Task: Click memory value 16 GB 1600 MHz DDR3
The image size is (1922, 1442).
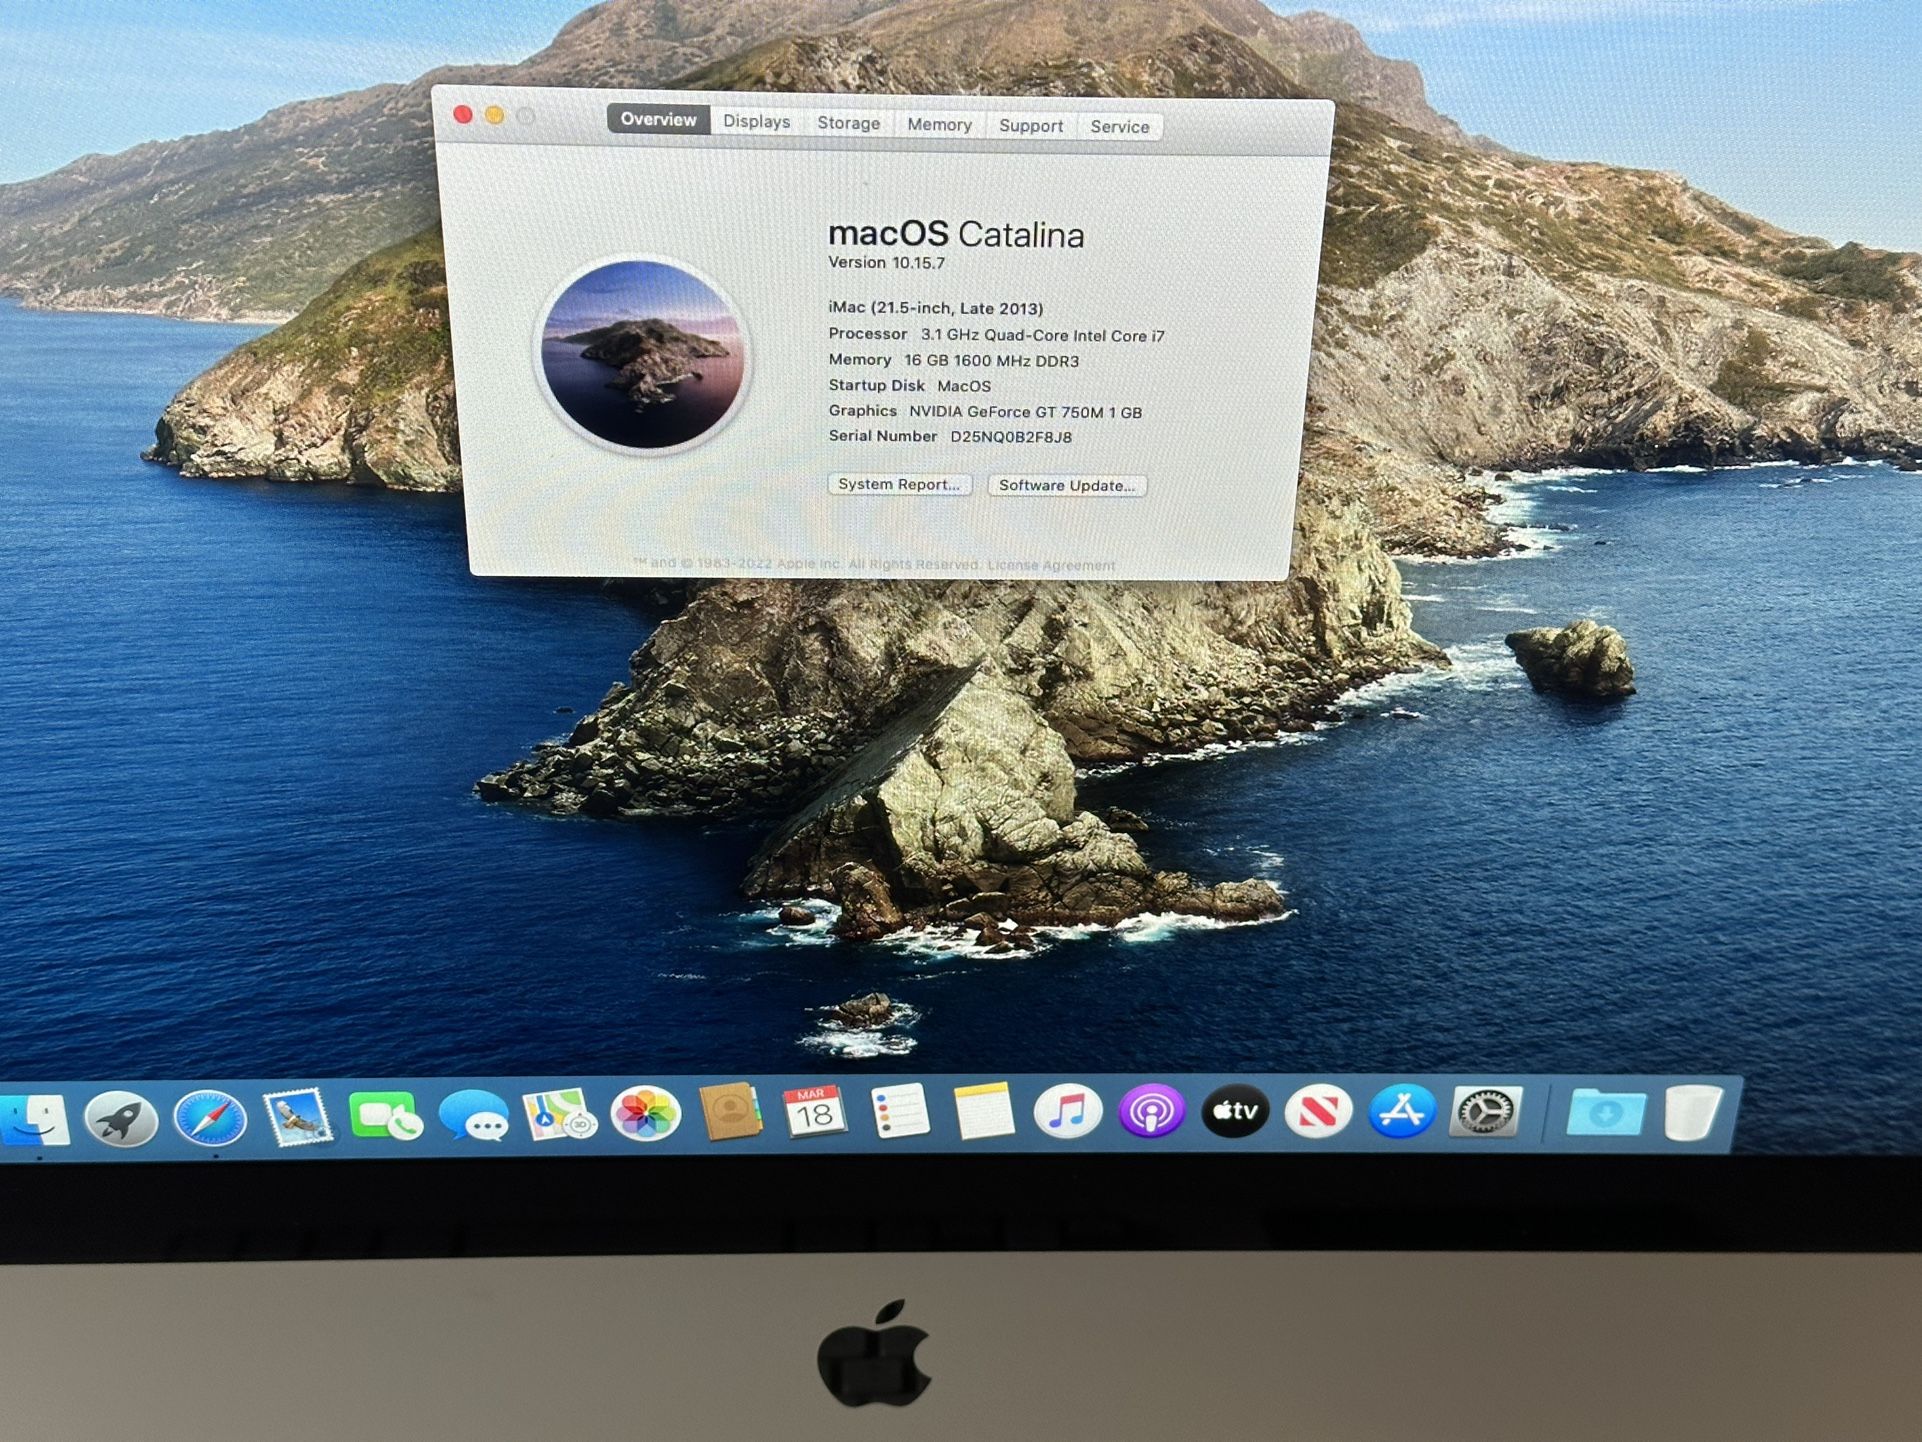Action: click(991, 361)
